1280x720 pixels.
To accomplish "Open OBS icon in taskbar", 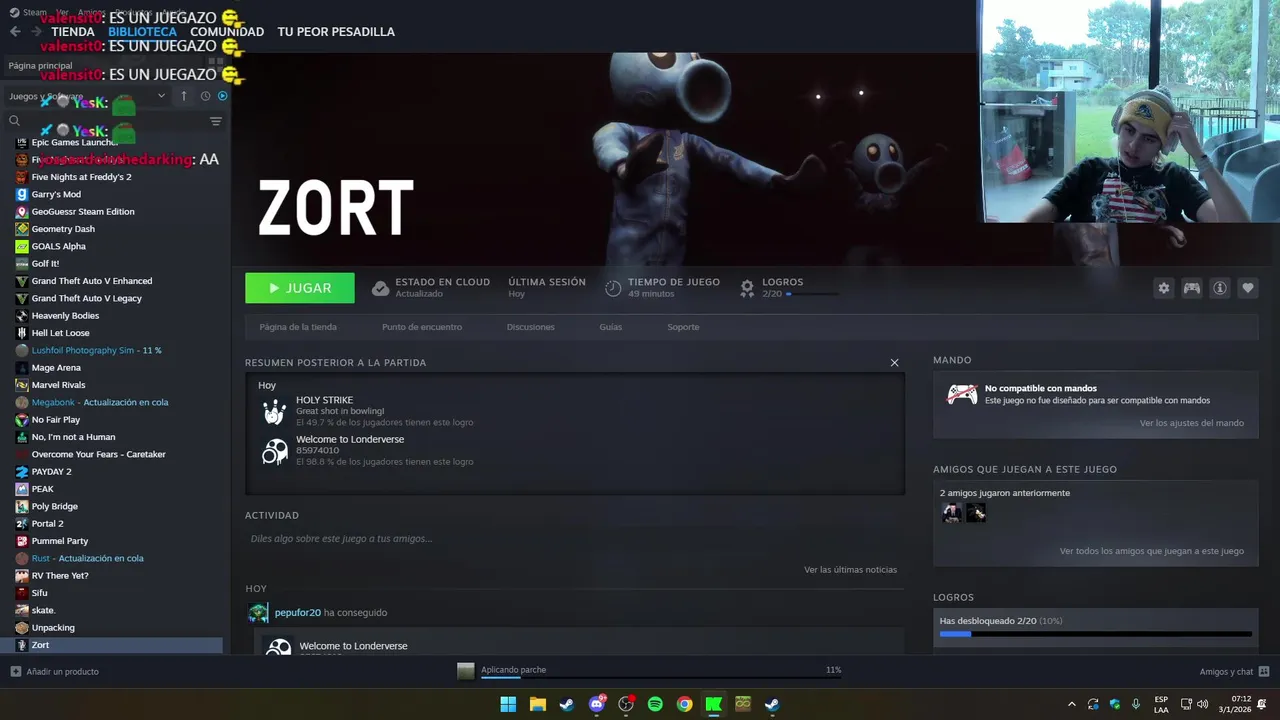I will click(626, 704).
